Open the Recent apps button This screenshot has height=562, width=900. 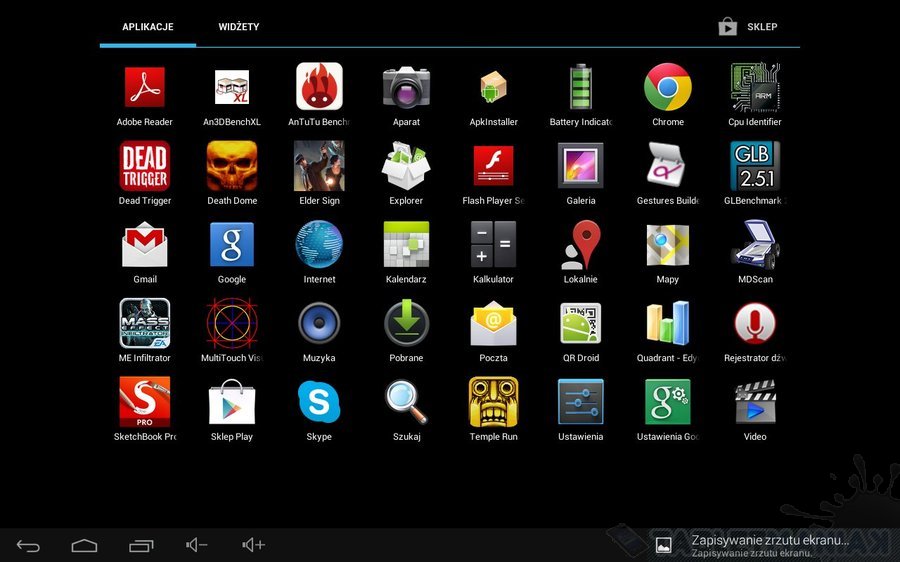click(141, 545)
